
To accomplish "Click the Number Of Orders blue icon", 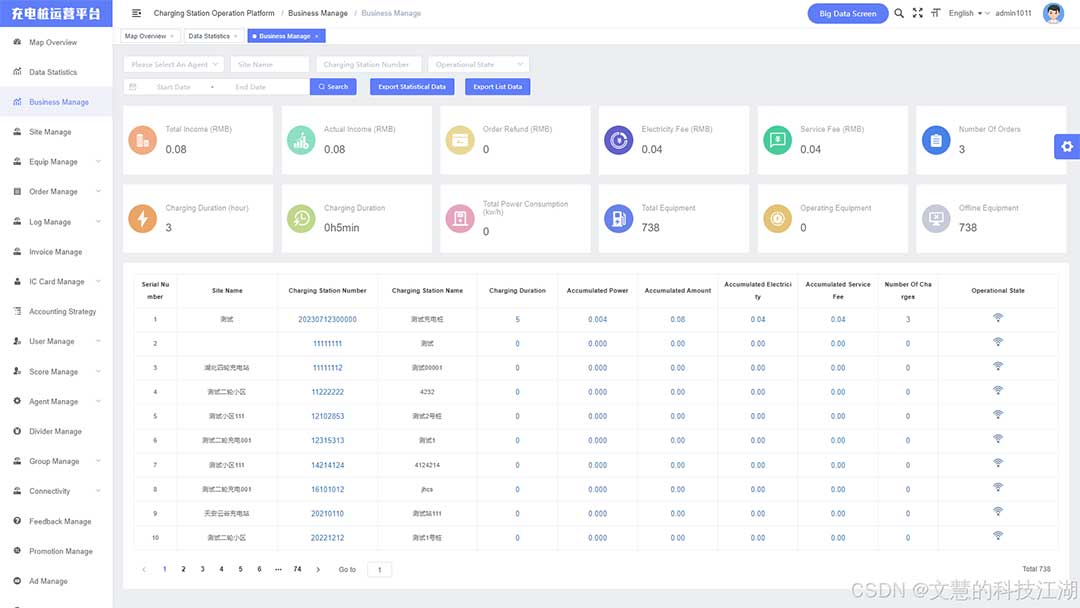I will 936,140.
